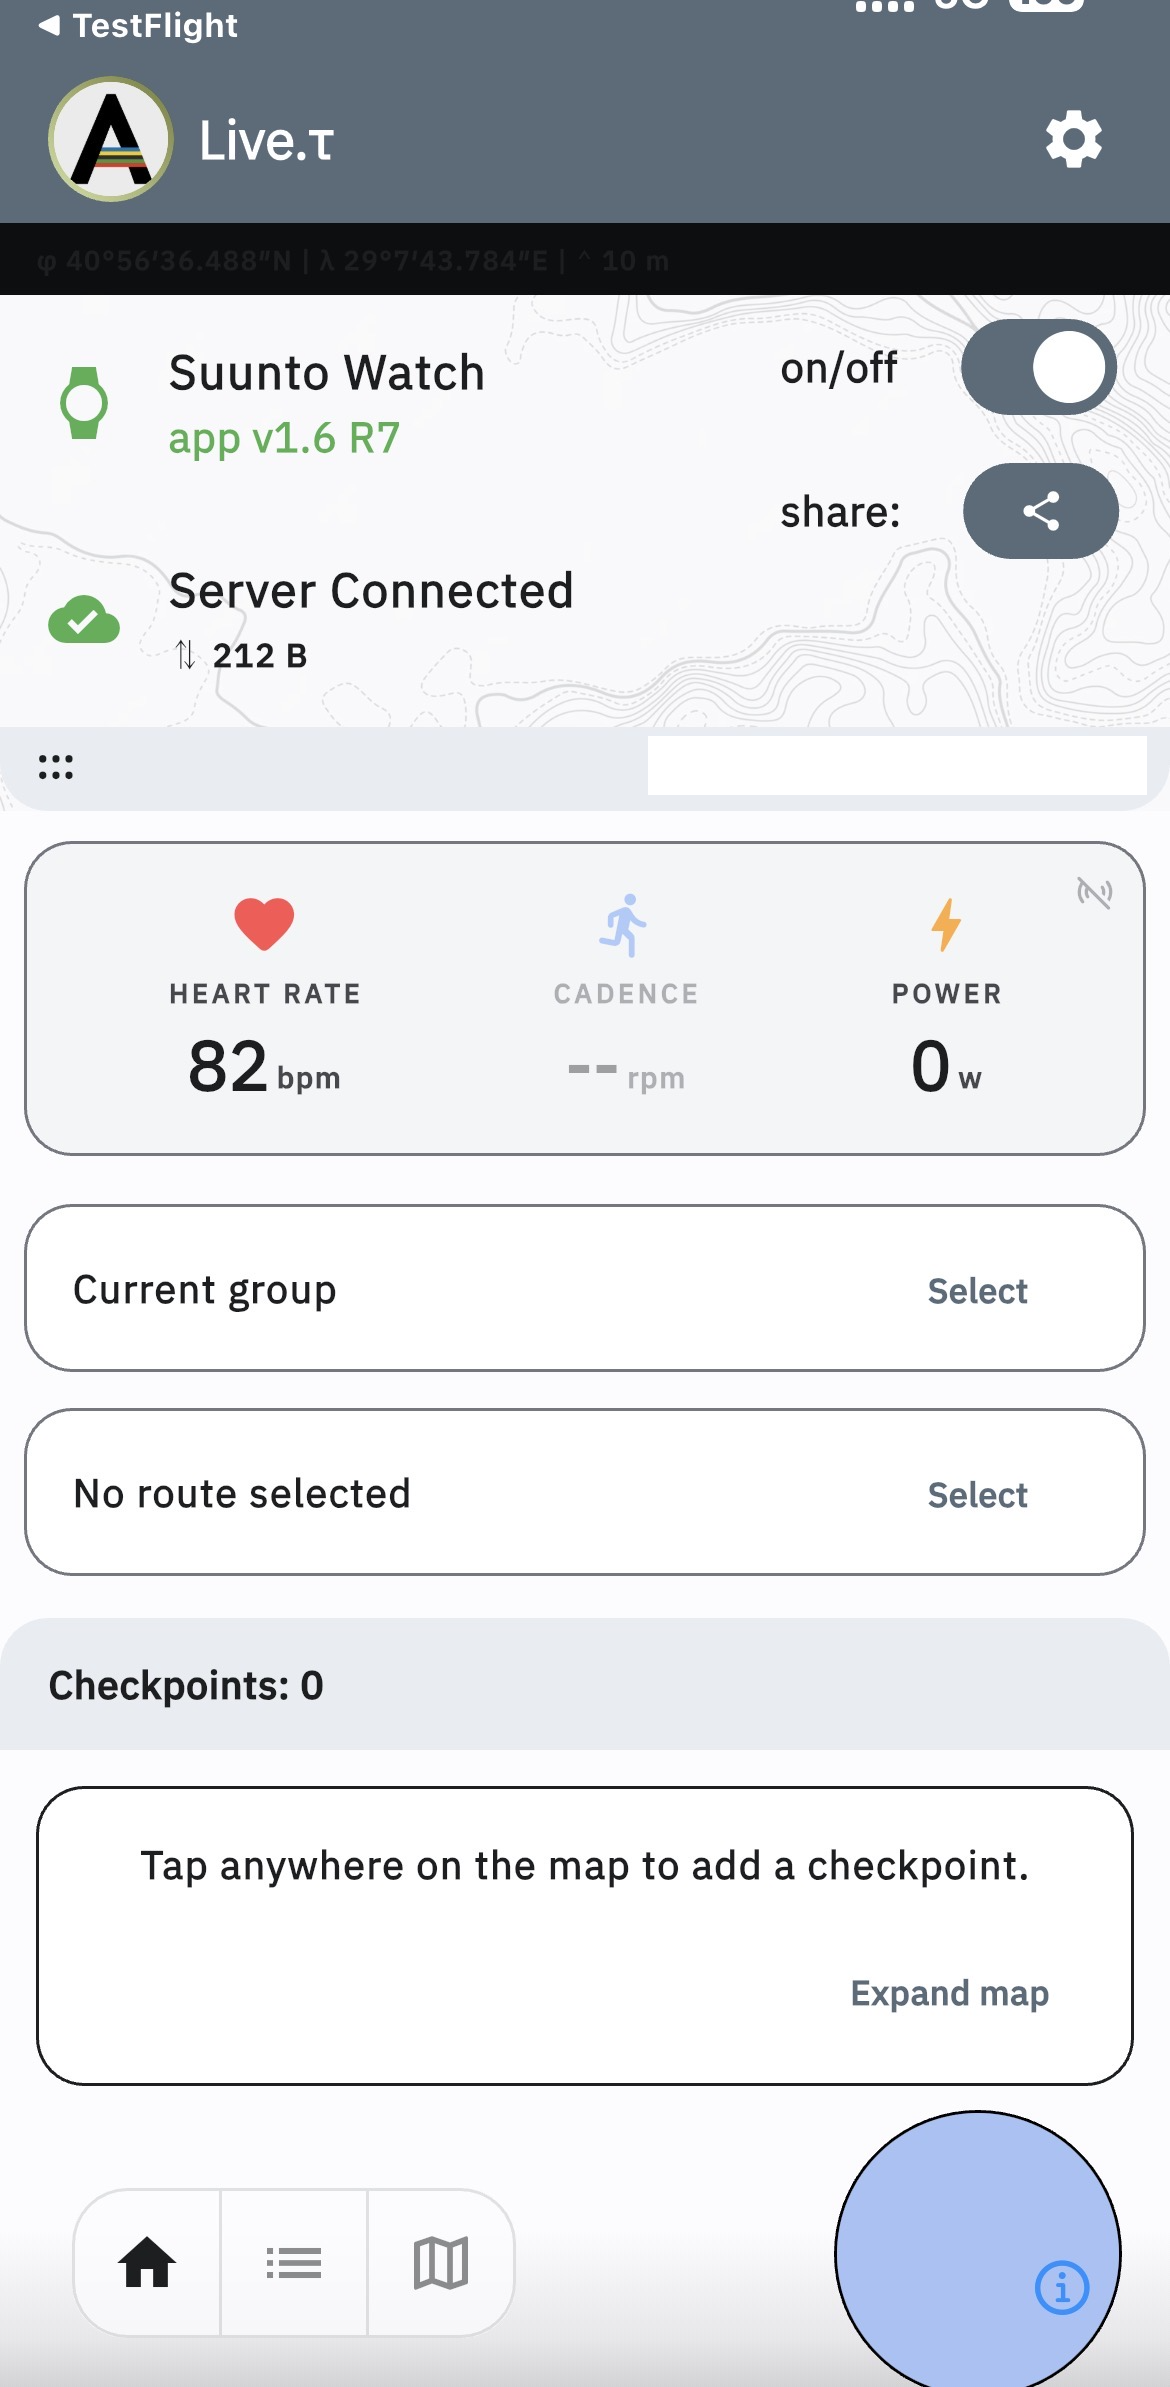
Task: Select a route
Action: (x=977, y=1495)
